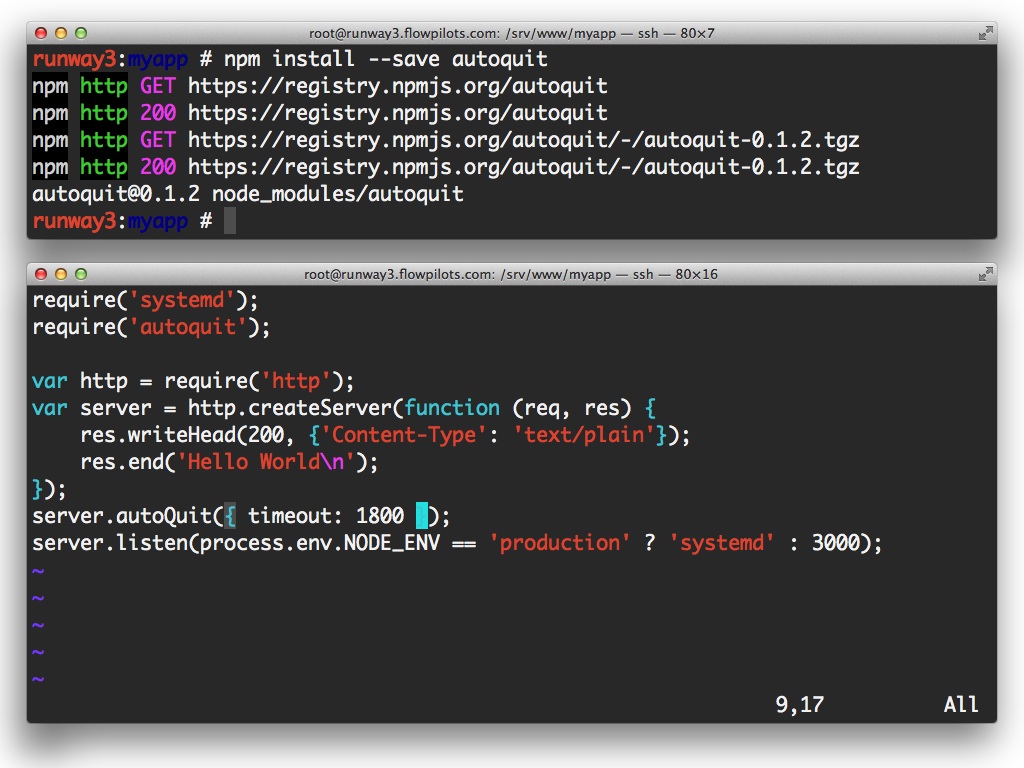The height and width of the screenshot is (768, 1024).
Task: Click the 80×16 window title text
Action: (511, 274)
